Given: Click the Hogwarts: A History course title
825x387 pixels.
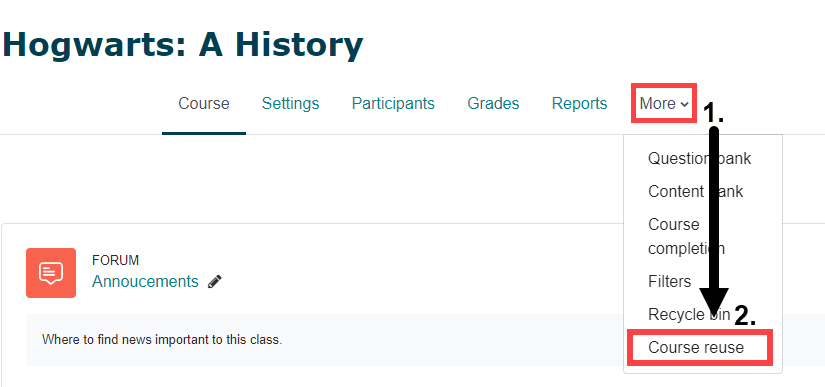Looking at the screenshot, I should [183, 45].
